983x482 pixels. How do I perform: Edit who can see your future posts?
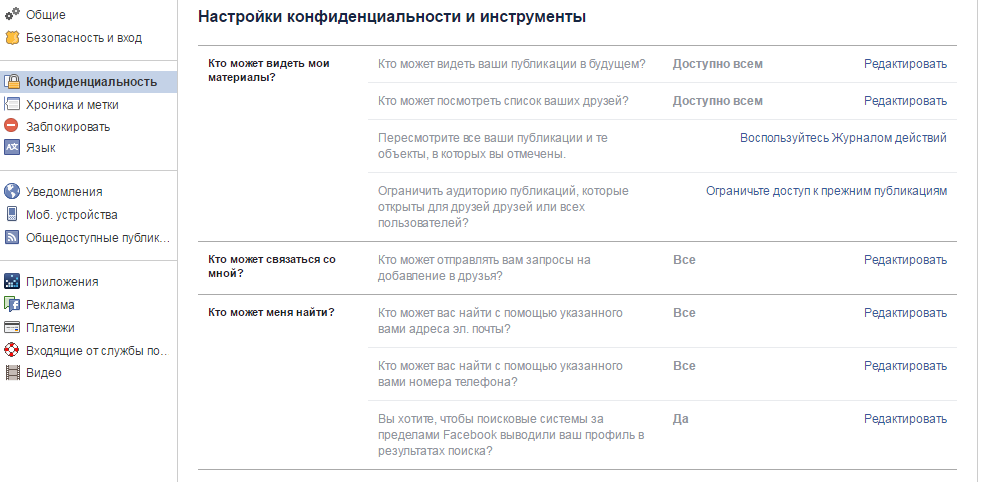[905, 64]
